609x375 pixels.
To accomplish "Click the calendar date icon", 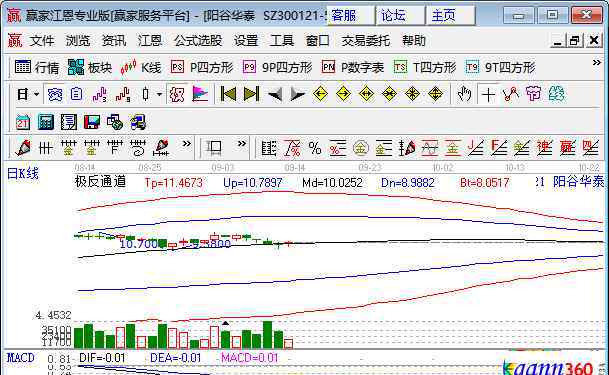I will 23,122.
